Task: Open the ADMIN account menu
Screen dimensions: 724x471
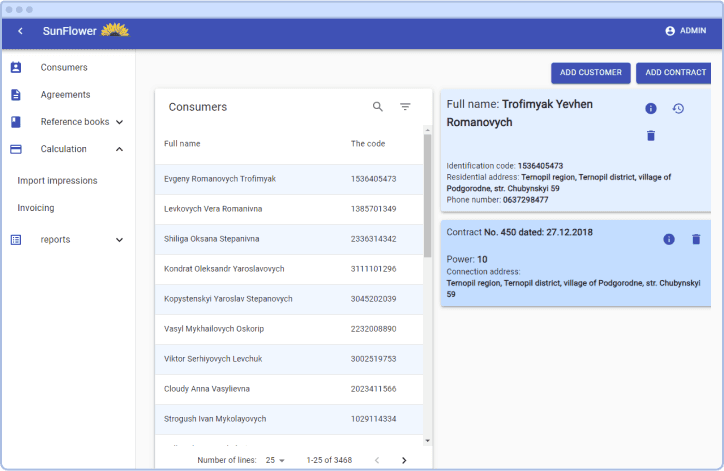Action: tap(685, 31)
